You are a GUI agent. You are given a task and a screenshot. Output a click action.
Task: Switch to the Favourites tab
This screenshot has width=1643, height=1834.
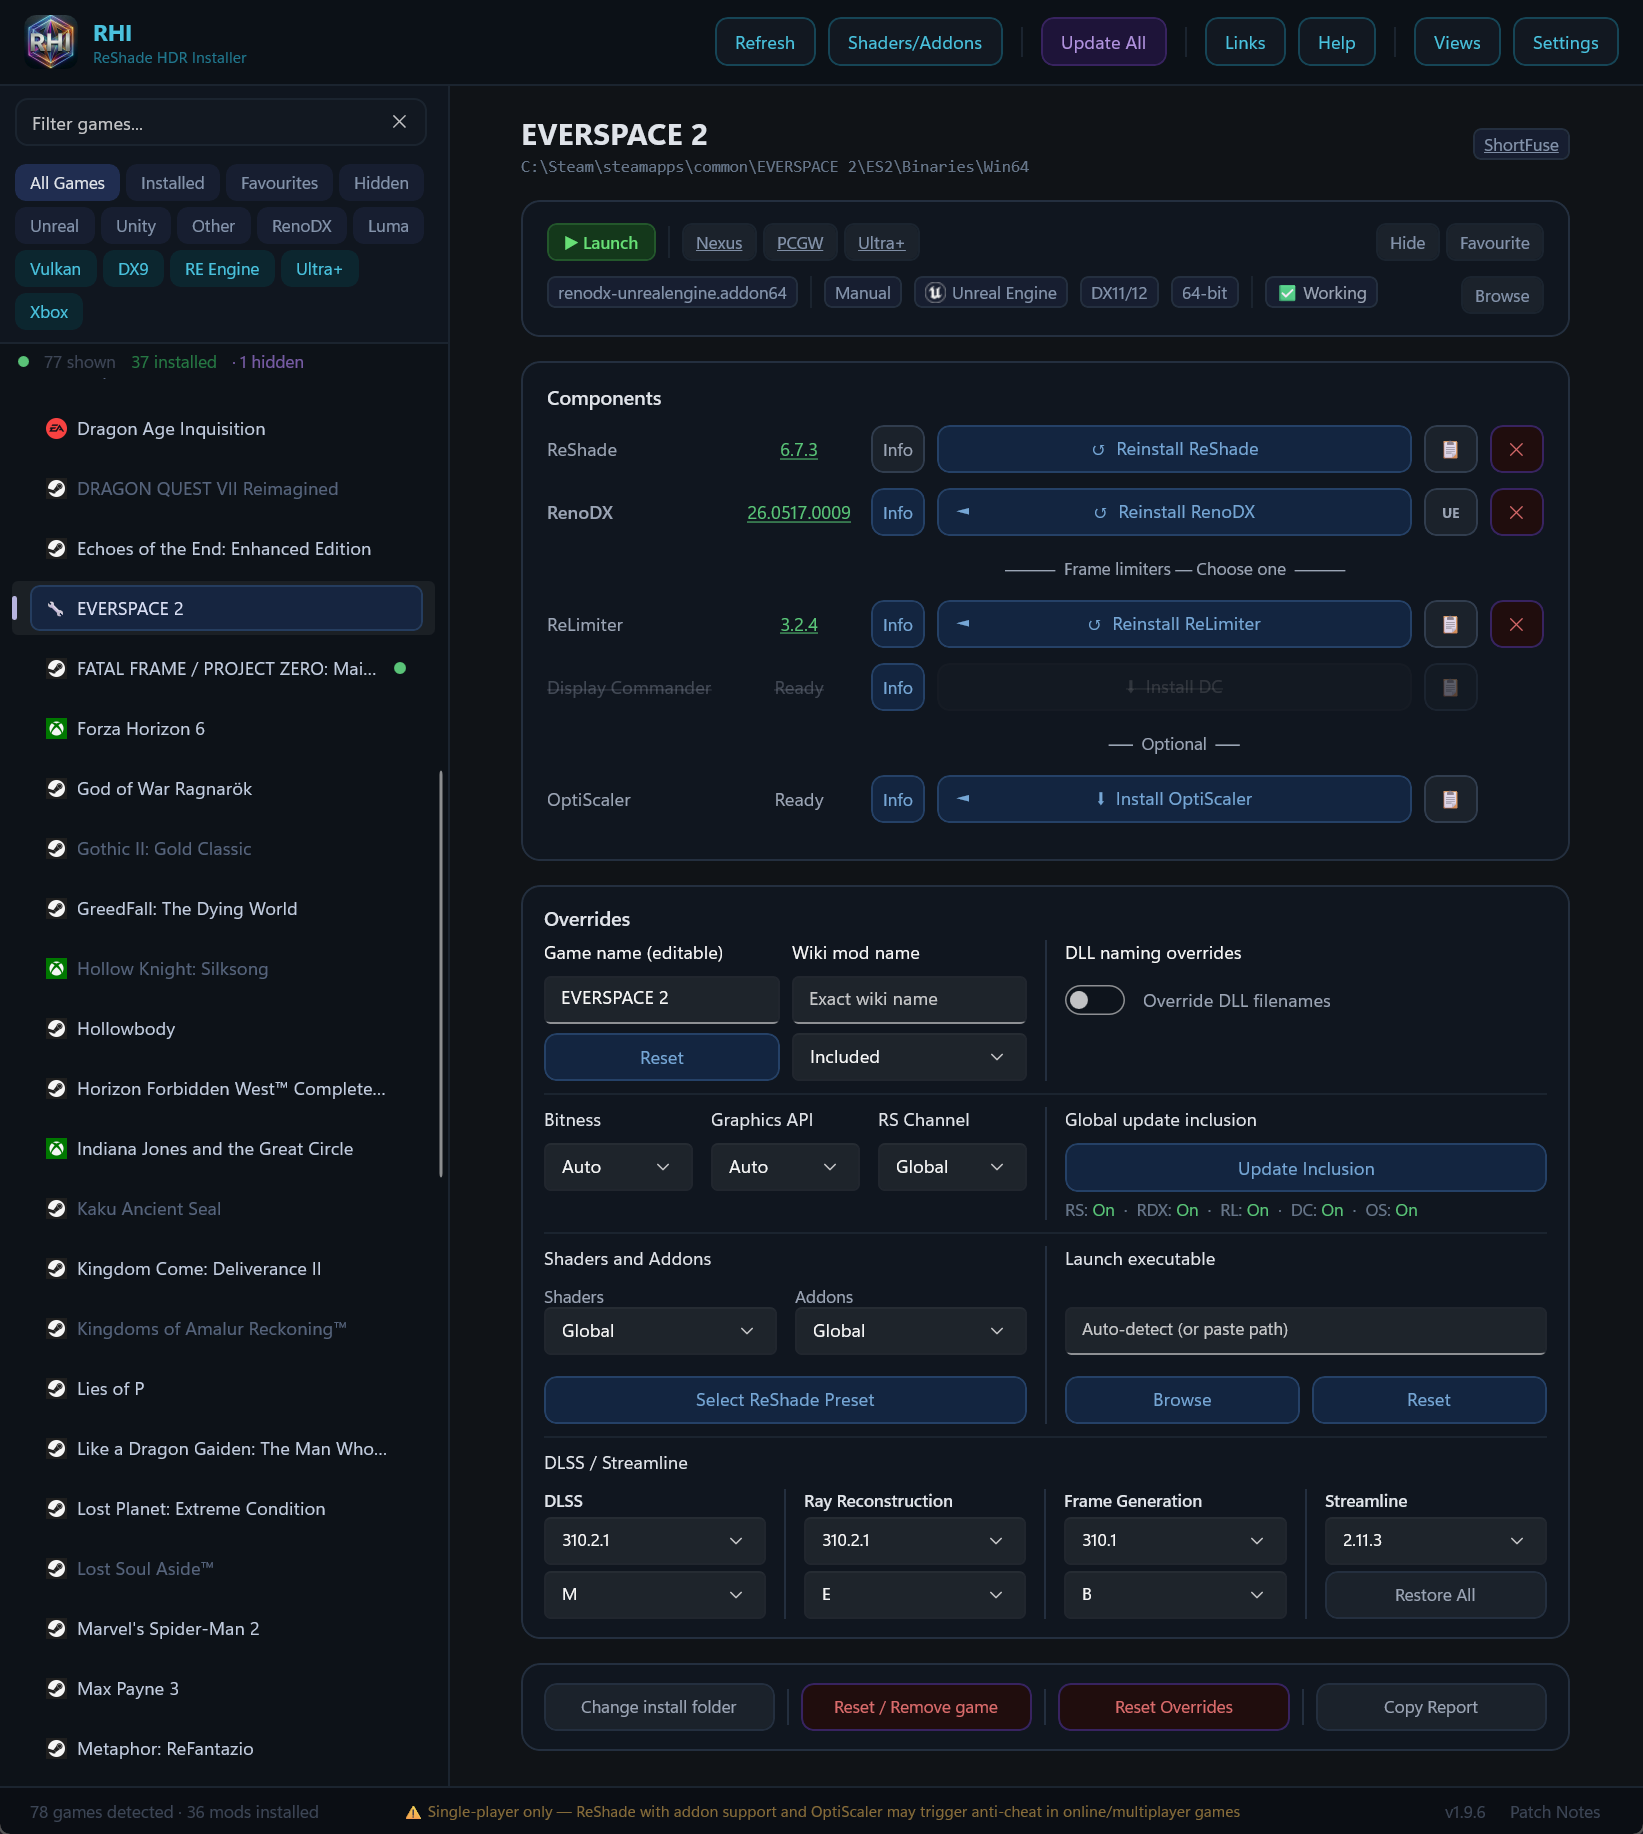pyautogui.click(x=279, y=183)
